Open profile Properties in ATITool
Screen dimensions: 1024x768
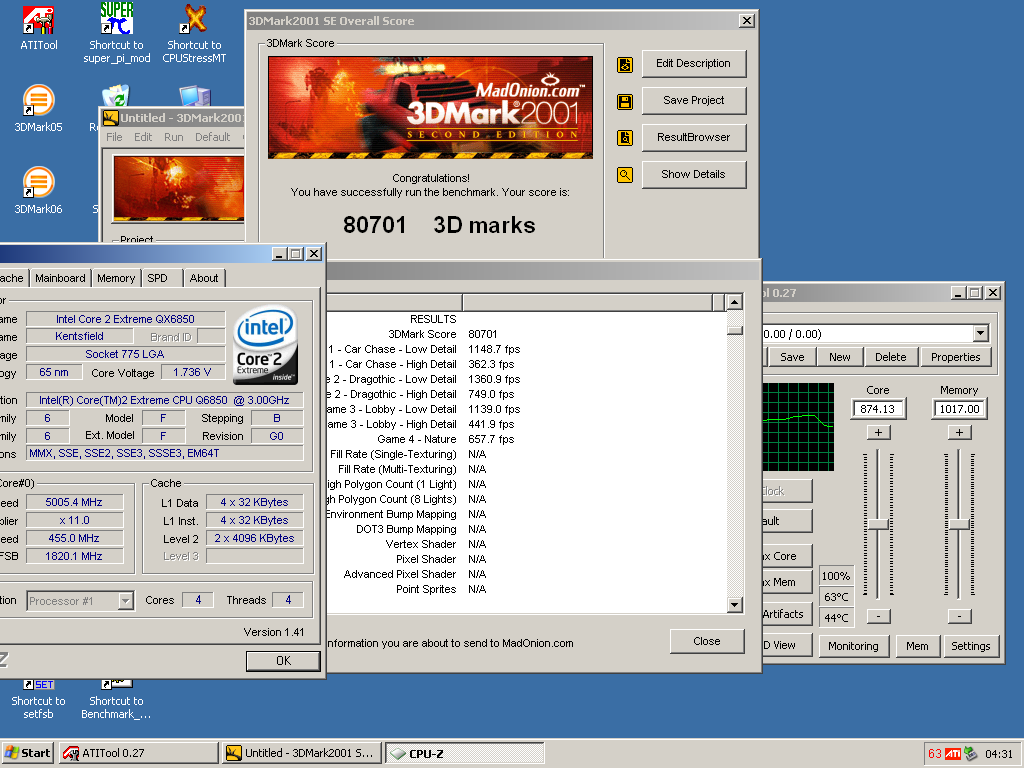955,357
